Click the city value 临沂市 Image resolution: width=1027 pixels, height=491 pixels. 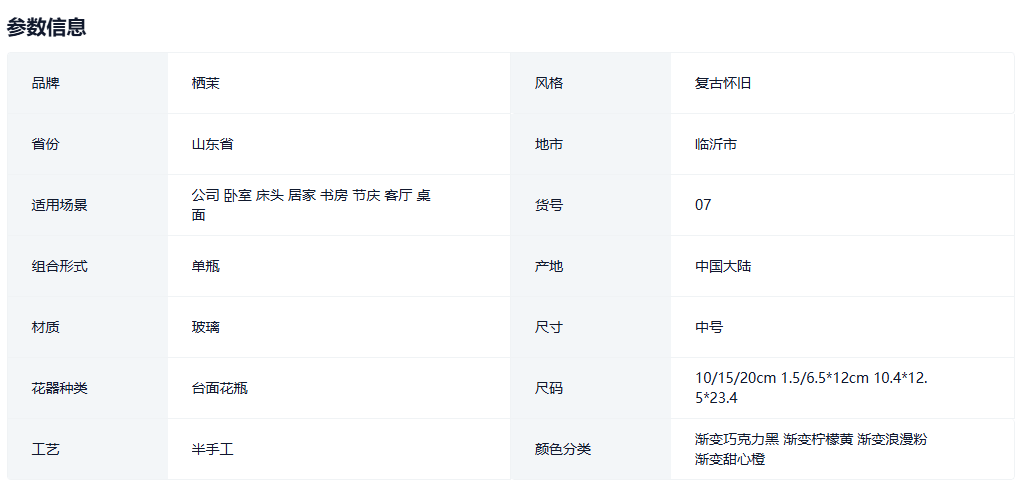(x=716, y=144)
